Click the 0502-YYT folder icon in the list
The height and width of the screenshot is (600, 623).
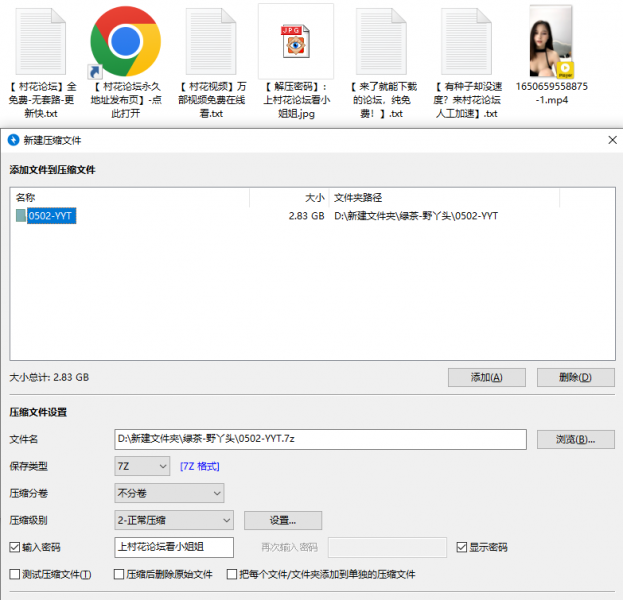pos(21,216)
